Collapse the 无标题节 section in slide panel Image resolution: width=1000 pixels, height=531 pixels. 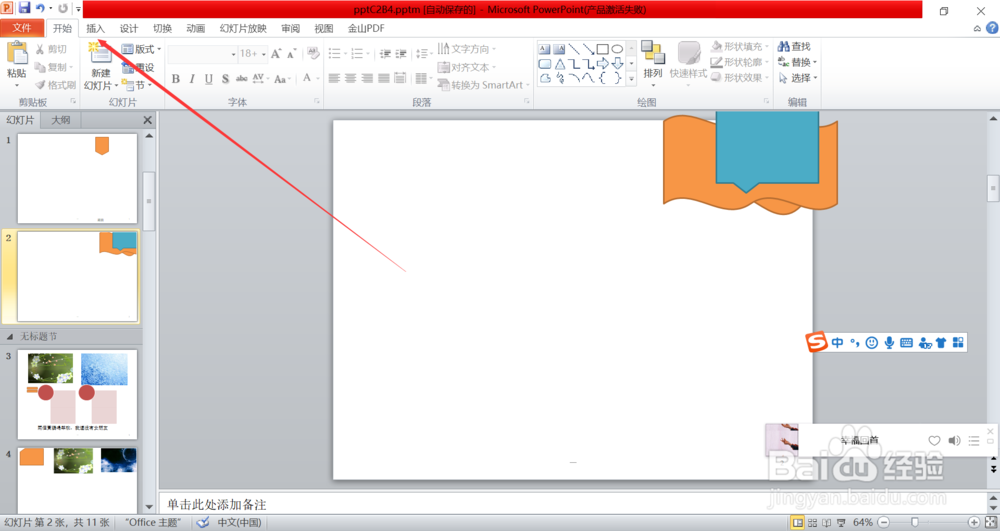(x=10, y=337)
